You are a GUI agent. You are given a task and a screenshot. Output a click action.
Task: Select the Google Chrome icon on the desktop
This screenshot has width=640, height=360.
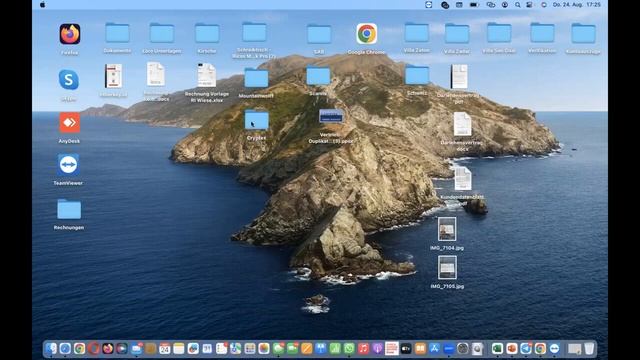click(x=367, y=33)
